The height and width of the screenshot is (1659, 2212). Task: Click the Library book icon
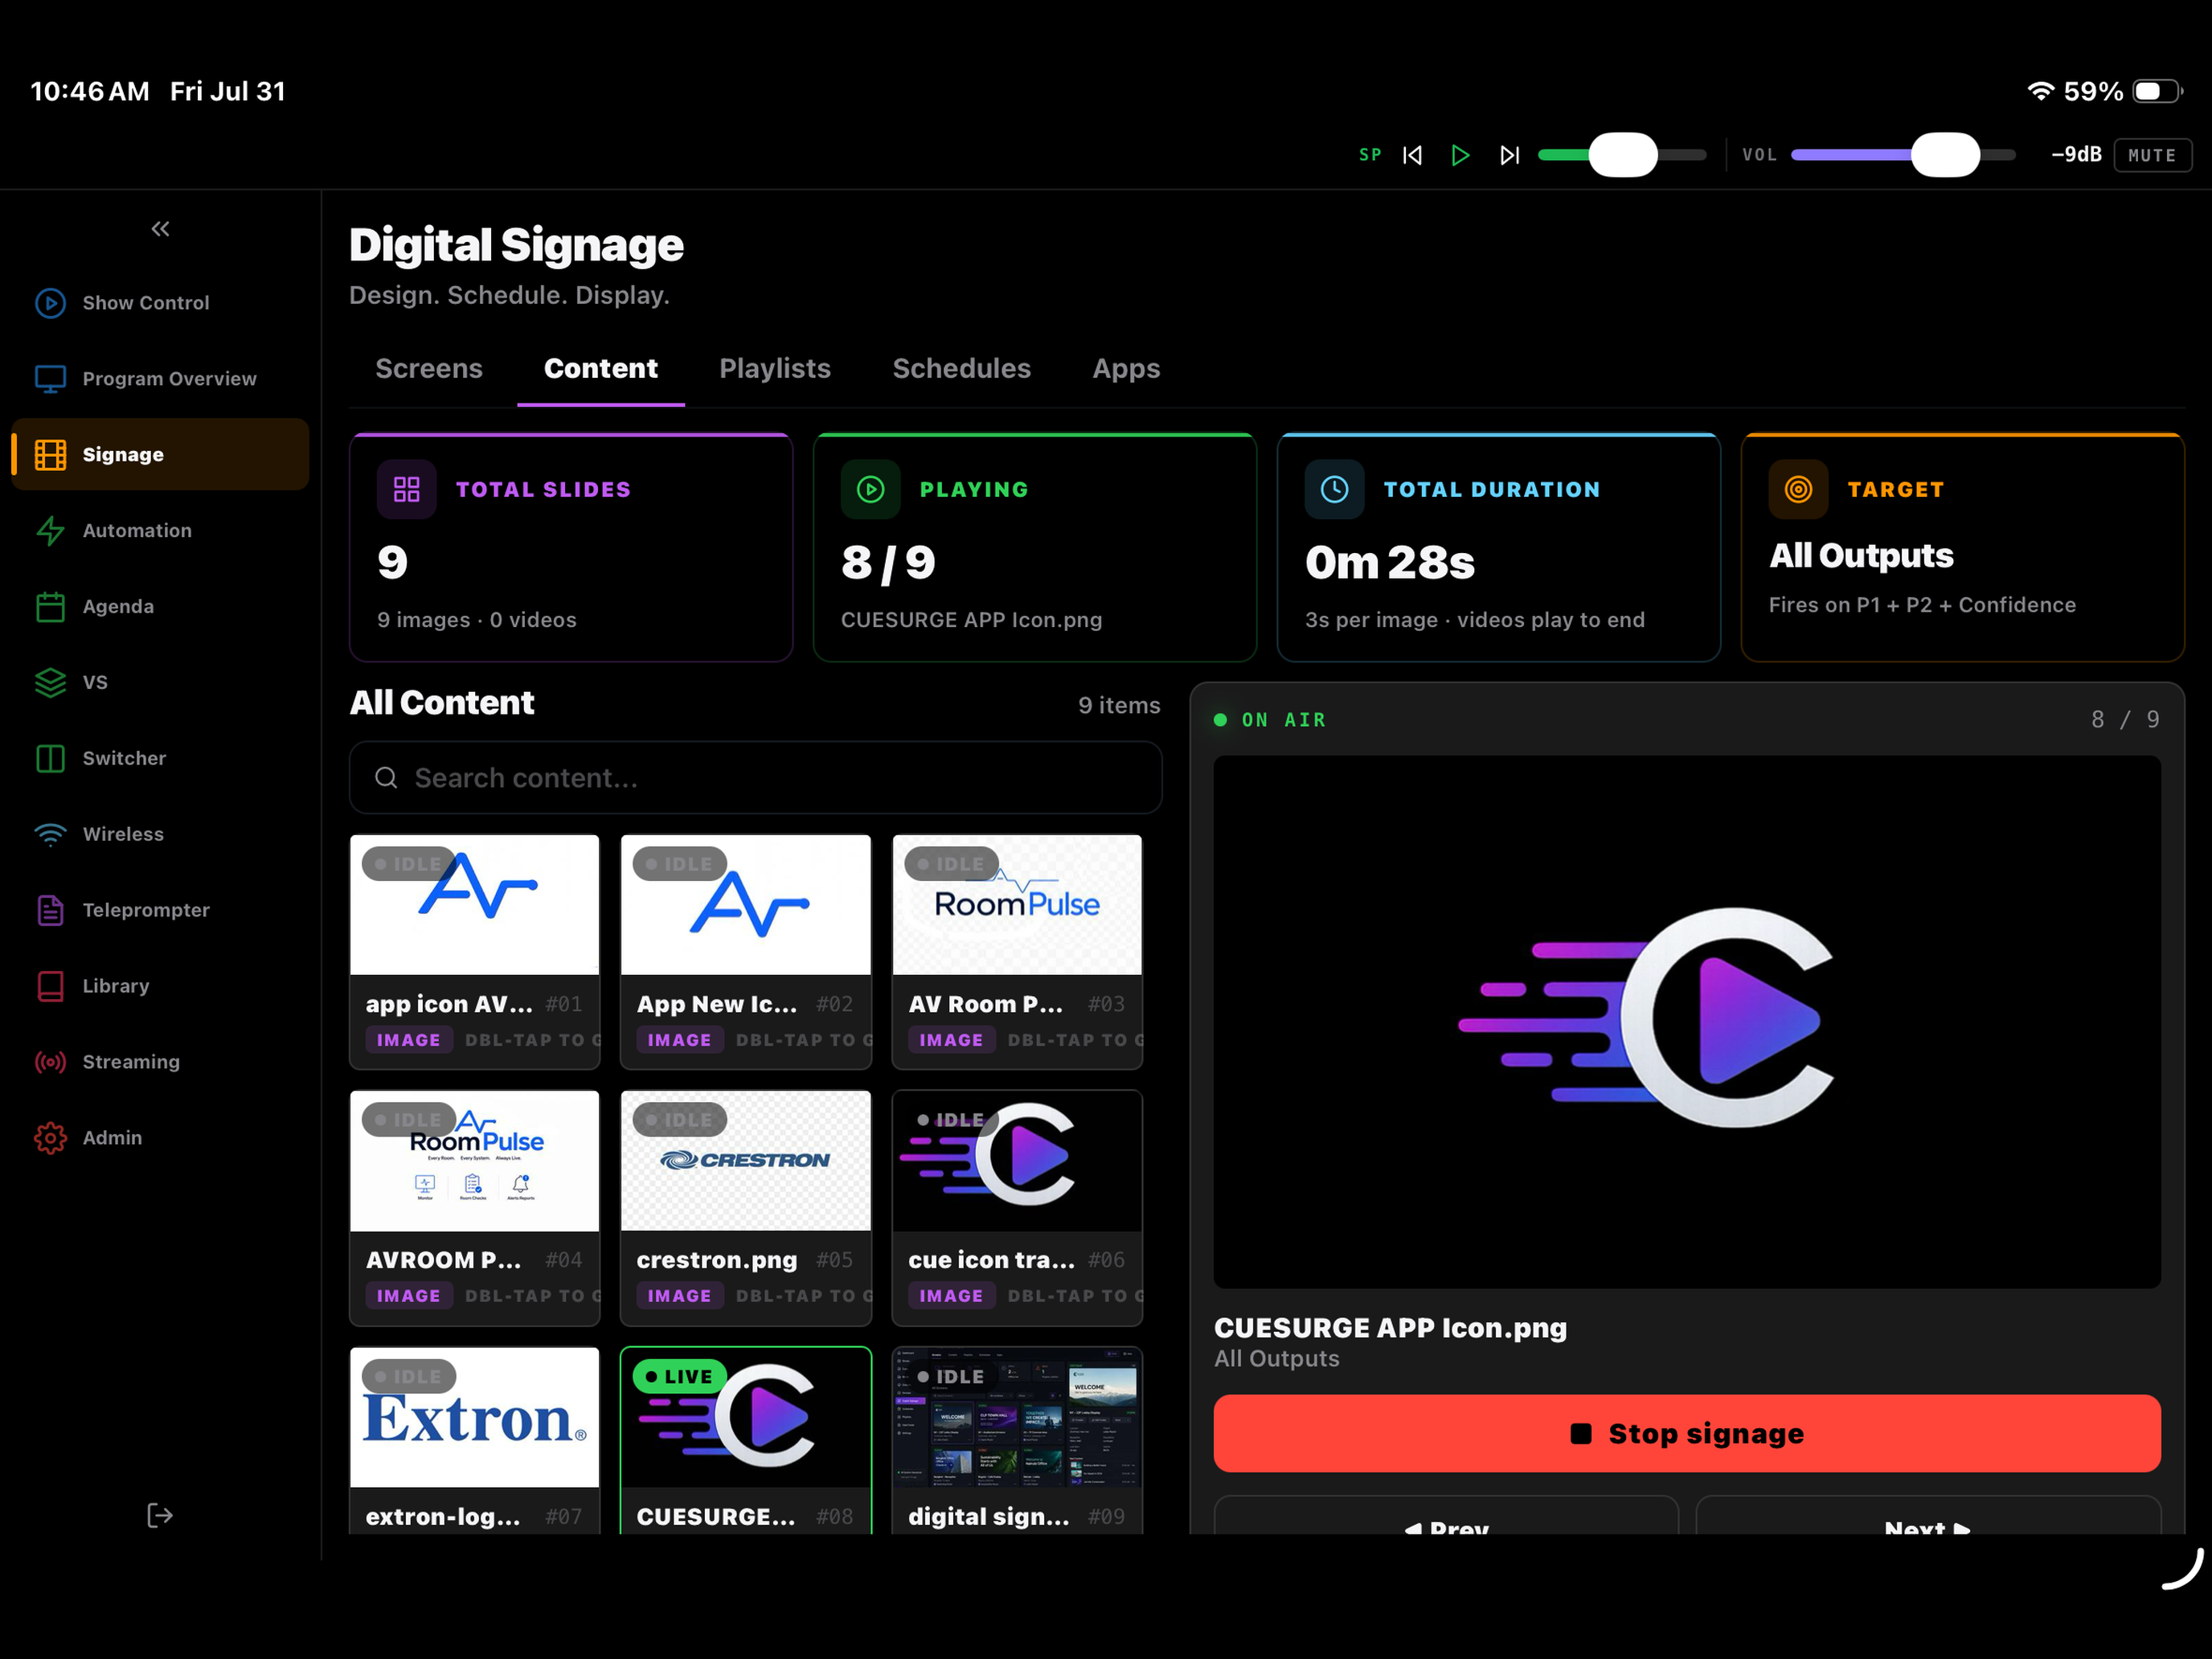coord(50,986)
